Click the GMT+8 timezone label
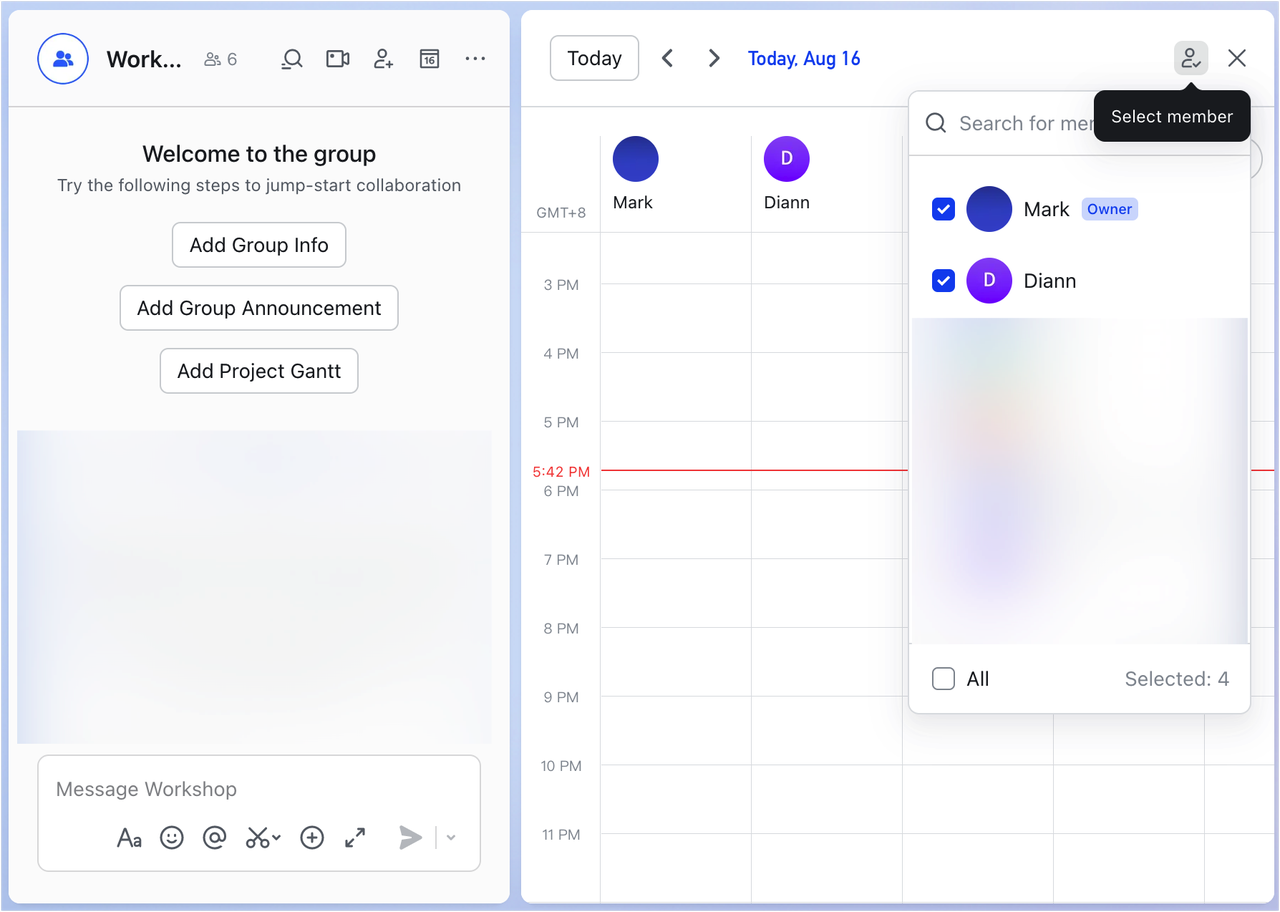Image resolution: width=1280 pixels, height=912 pixels. point(561,213)
